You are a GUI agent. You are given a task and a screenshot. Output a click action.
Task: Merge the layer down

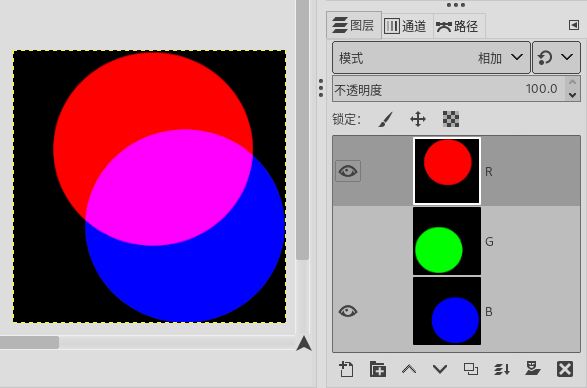[x=502, y=369]
